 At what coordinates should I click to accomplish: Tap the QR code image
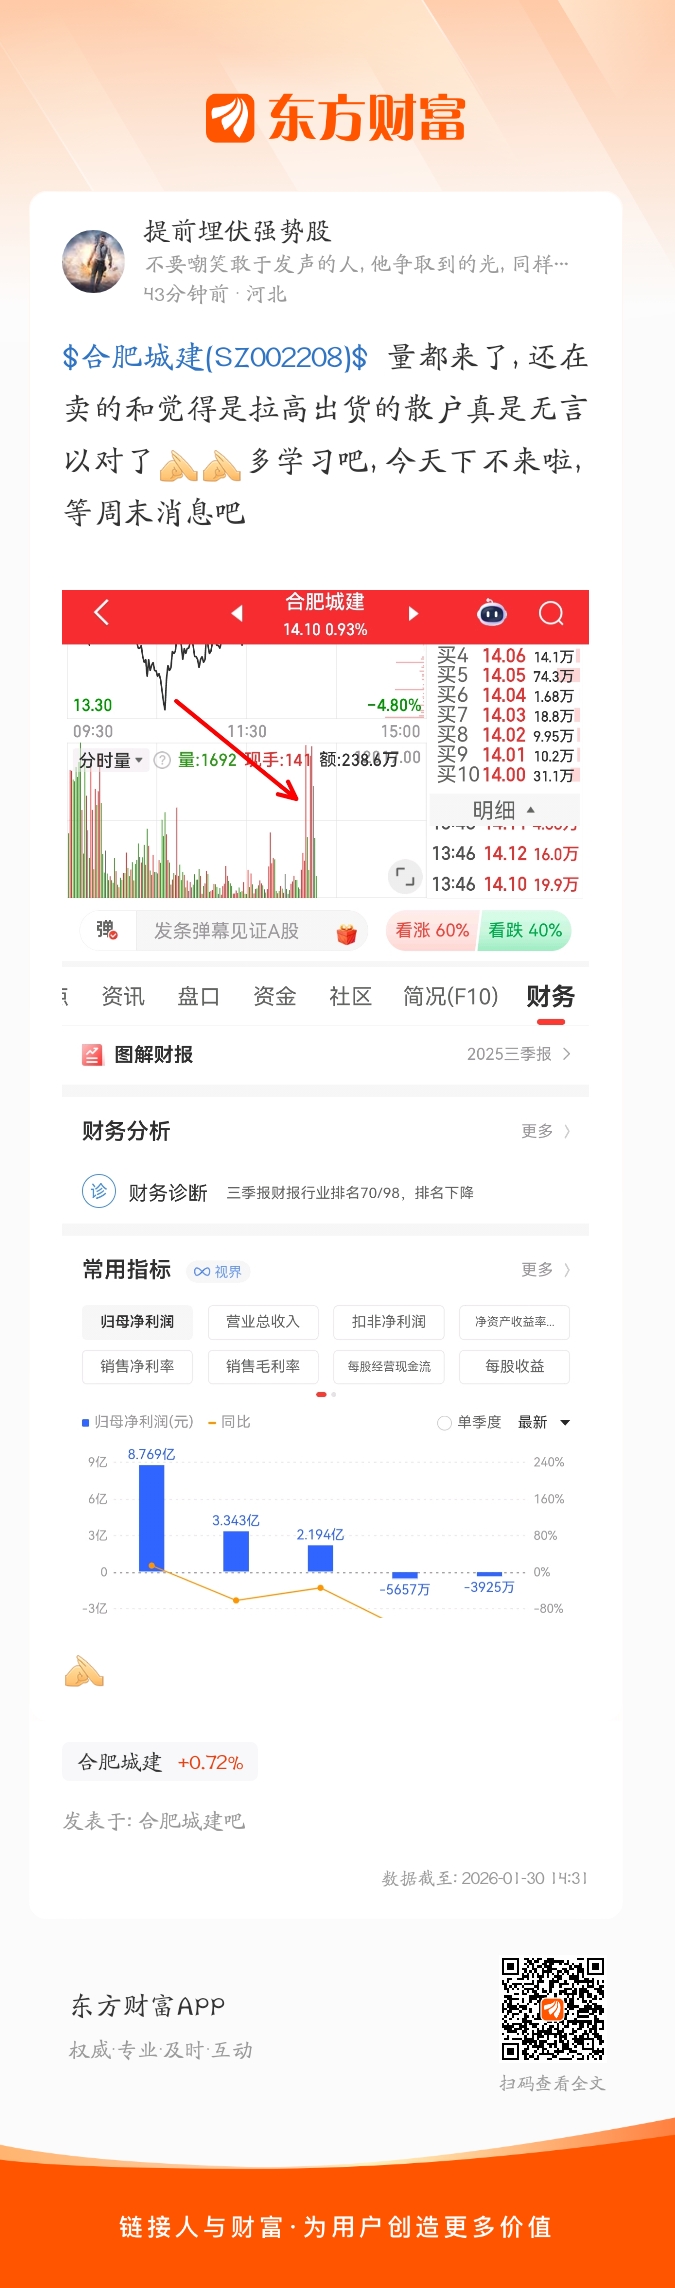(552, 2008)
